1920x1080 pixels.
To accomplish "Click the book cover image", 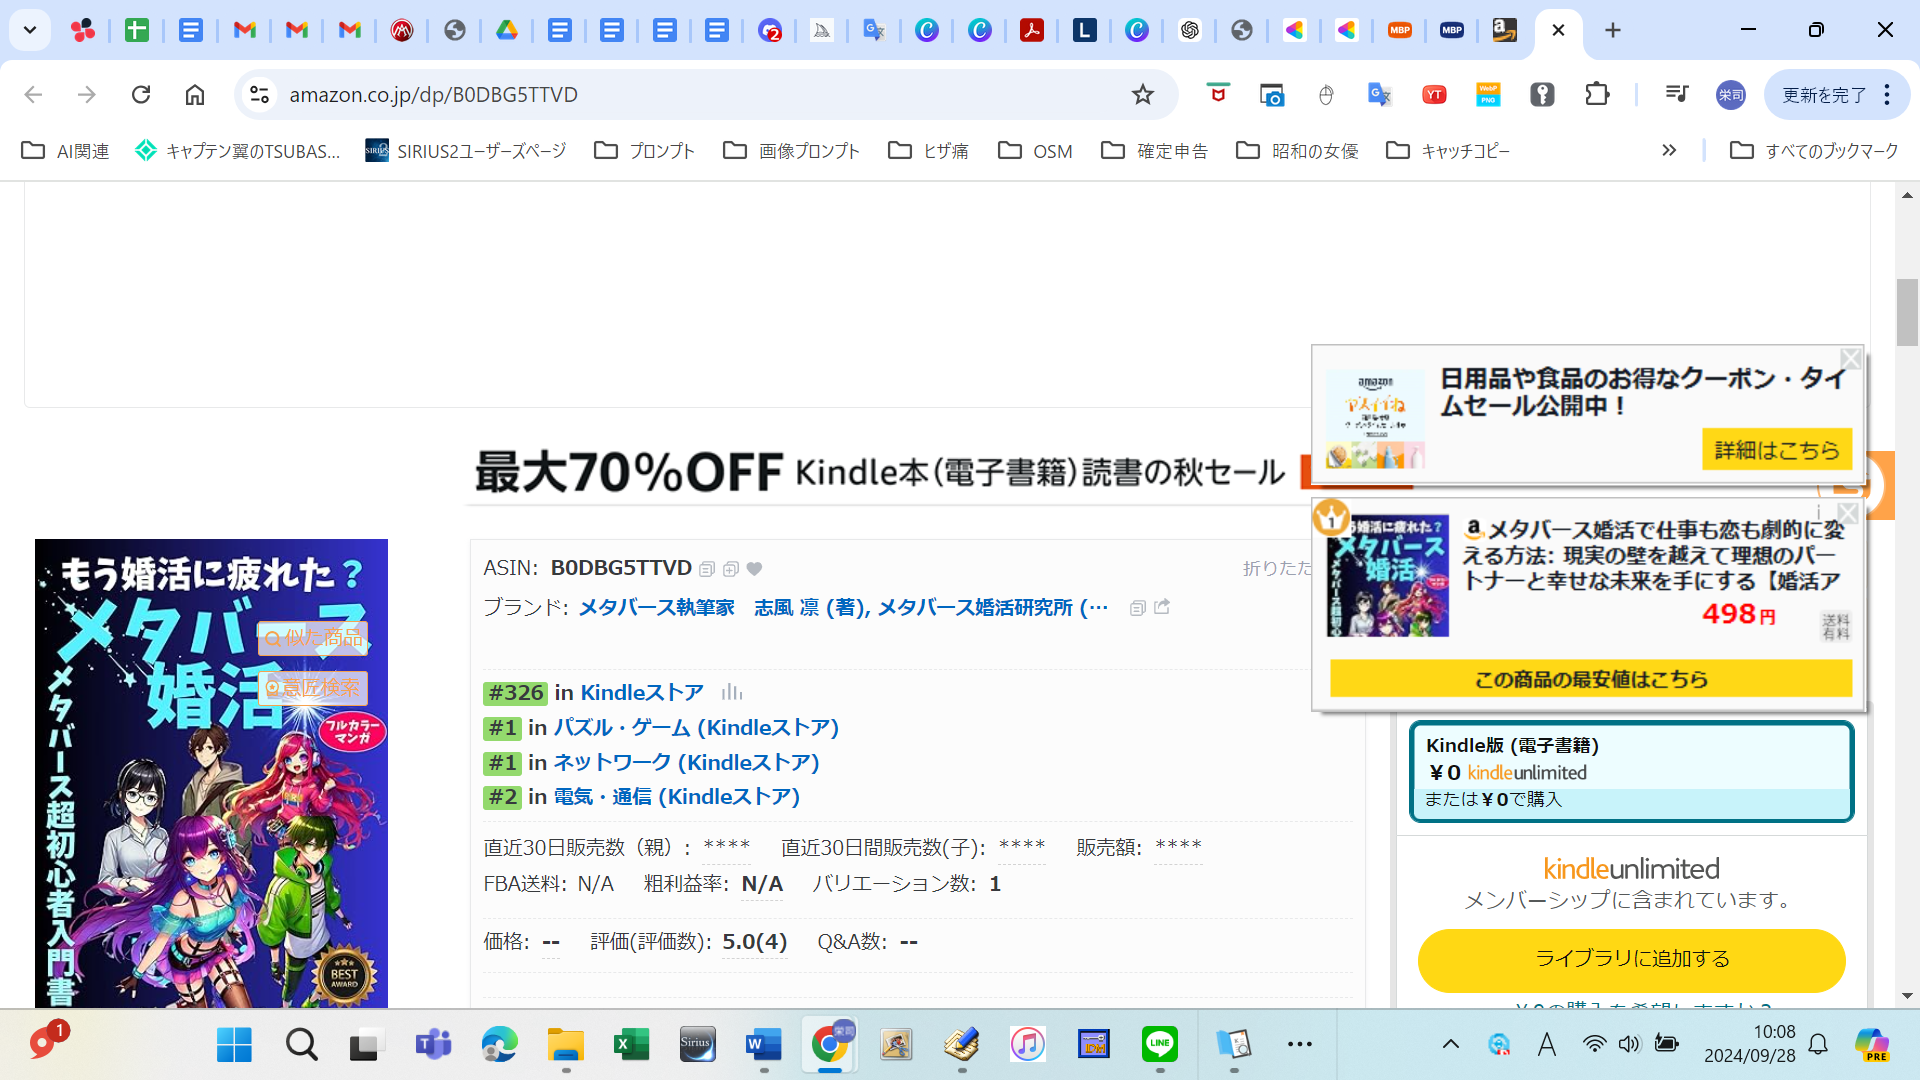I will (211, 773).
